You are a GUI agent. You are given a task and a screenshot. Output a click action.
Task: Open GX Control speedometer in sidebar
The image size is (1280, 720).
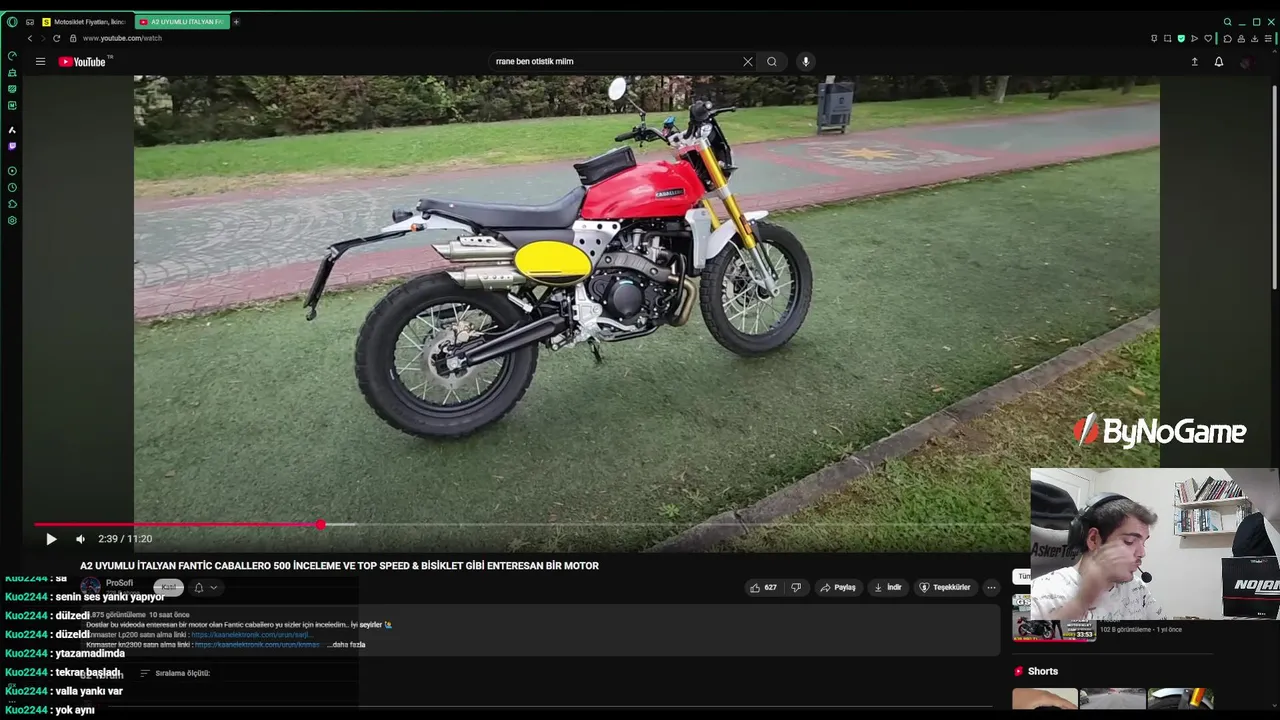12,56
